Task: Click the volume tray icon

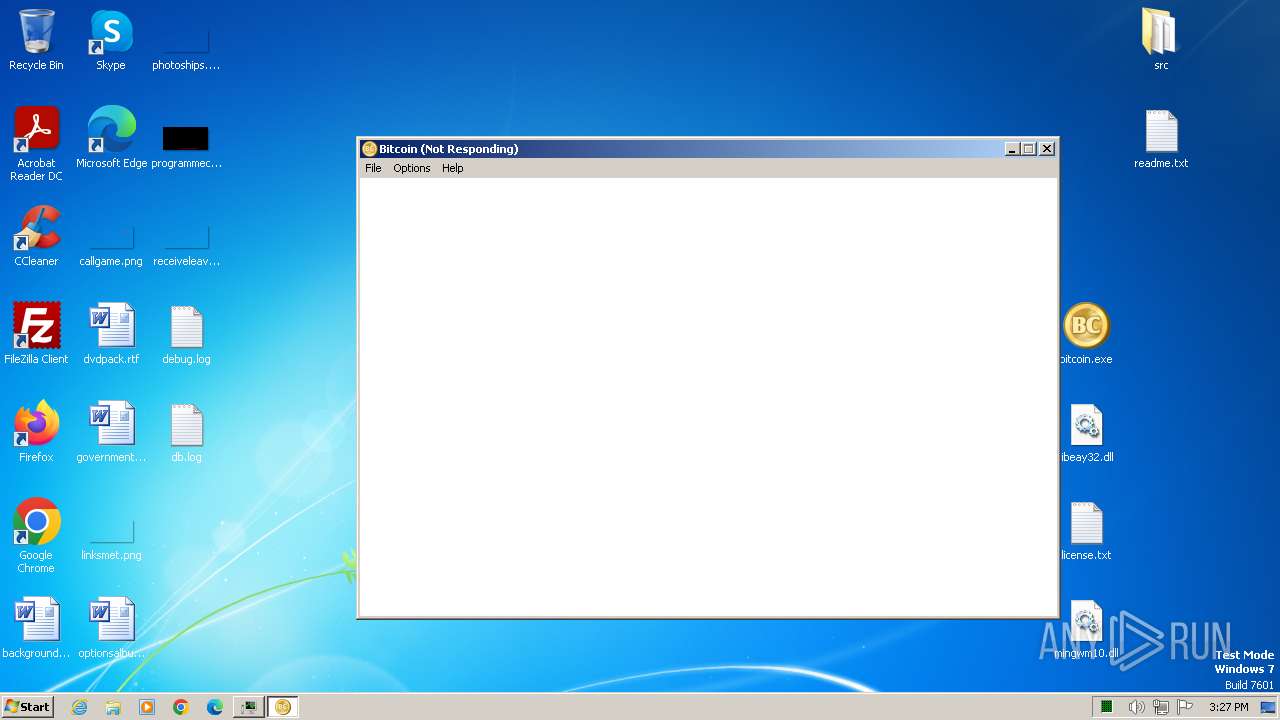Action: click(x=1136, y=707)
